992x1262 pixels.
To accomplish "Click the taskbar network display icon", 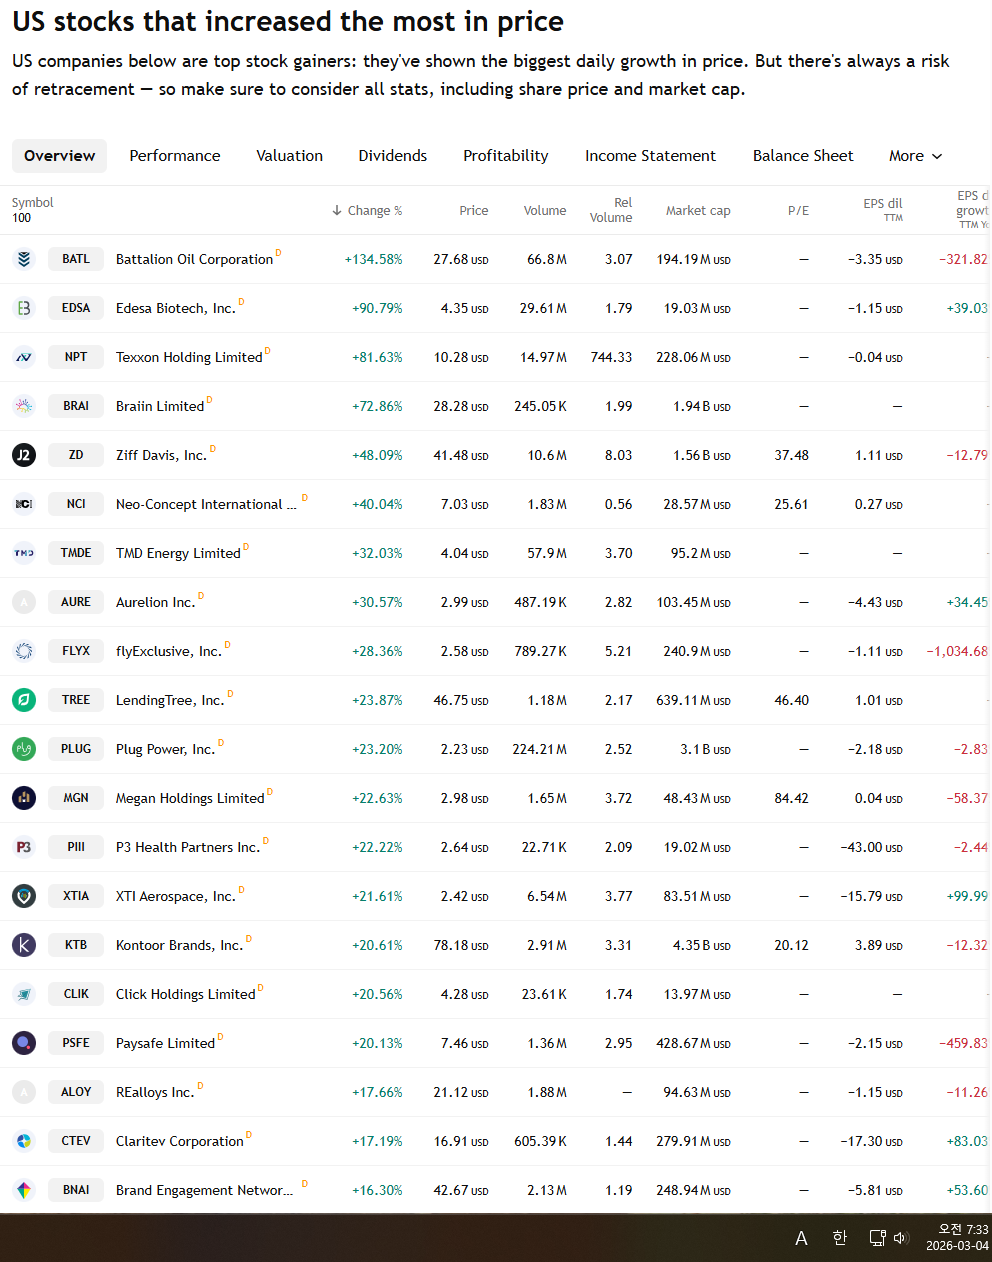I will click(x=877, y=1238).
